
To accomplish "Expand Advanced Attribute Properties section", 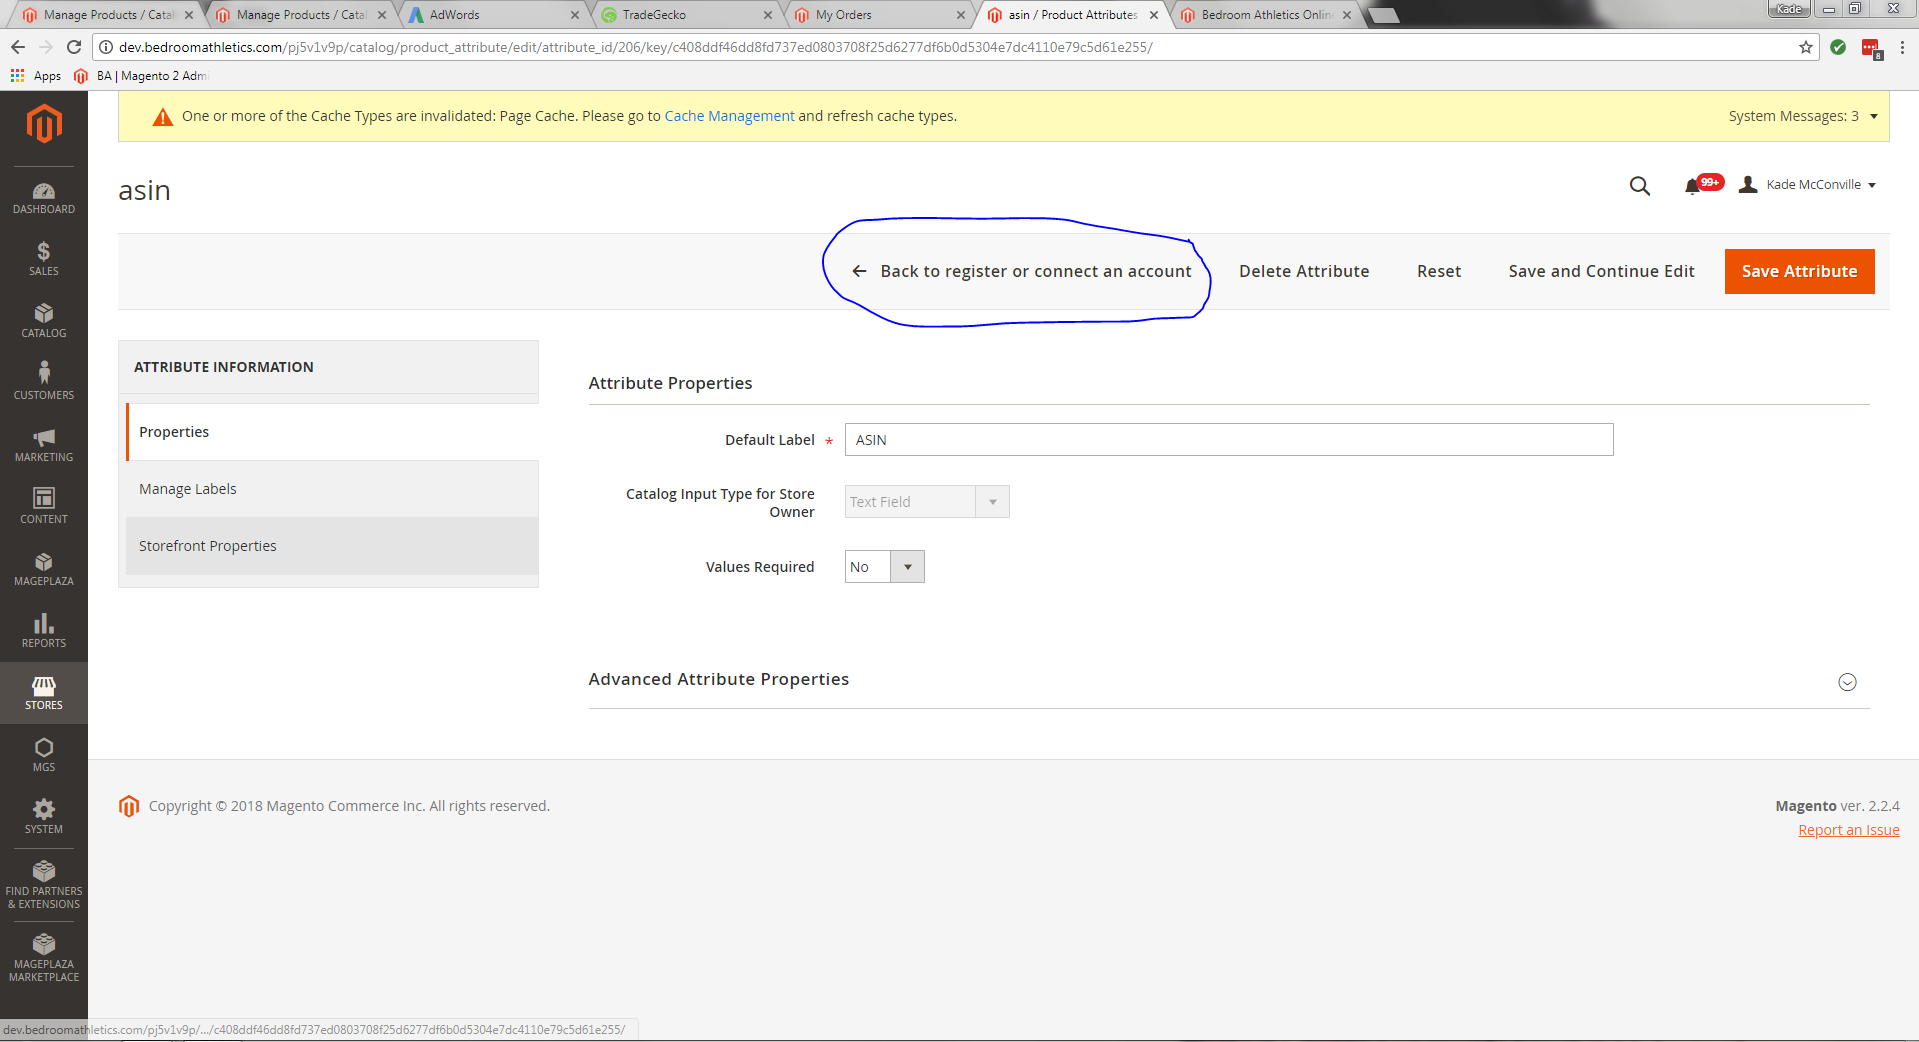I will click(1847, 682).
